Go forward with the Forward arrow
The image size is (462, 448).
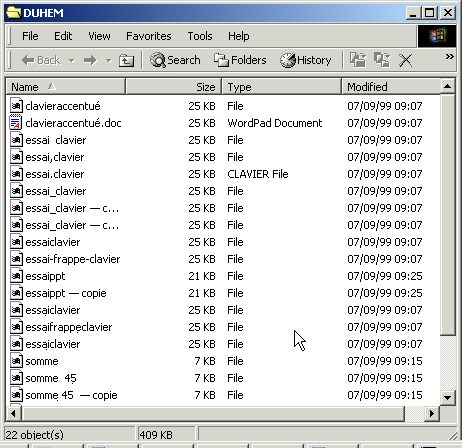(x=90, y=60)
